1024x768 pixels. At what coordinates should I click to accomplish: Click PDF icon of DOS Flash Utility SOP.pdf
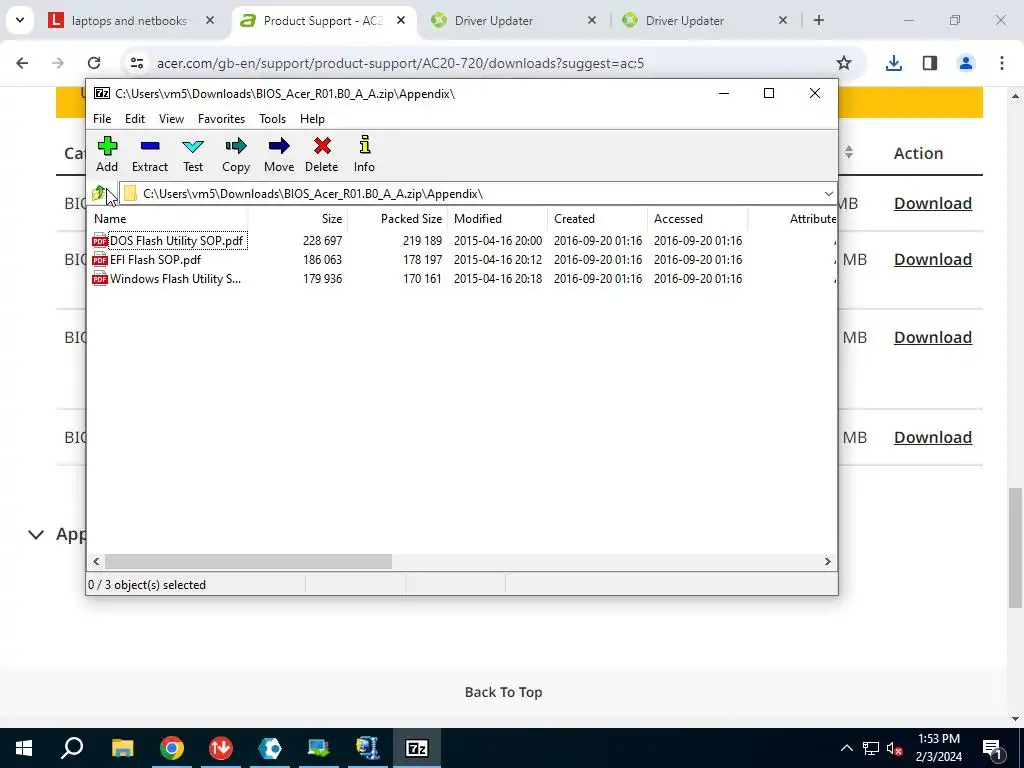[100, 241]
